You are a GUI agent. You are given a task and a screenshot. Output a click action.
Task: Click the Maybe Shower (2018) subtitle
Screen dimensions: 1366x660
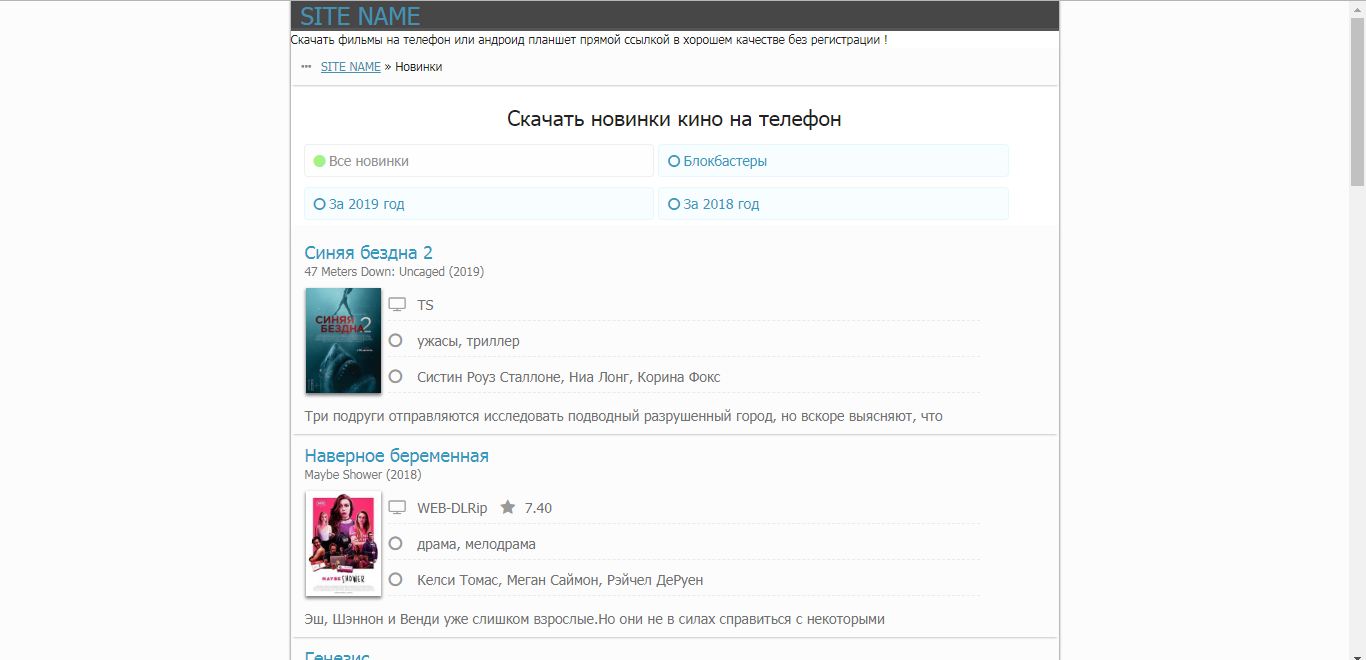pos(363,475)
